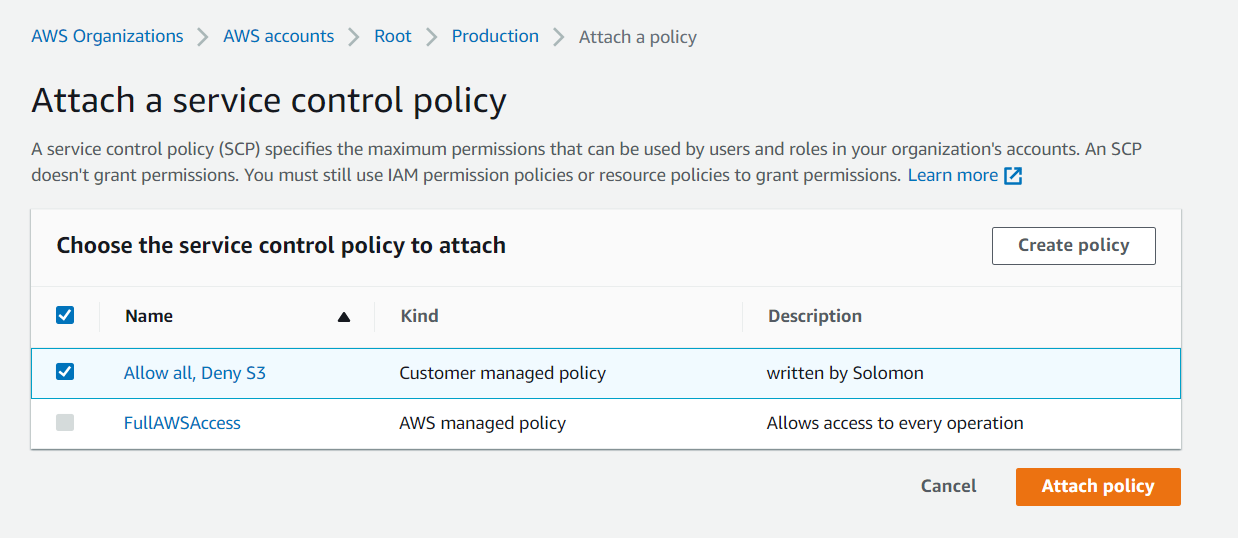This screenshot has width=1238, height=538.
Task: Click the Description column header
Action: pos(815,316)
